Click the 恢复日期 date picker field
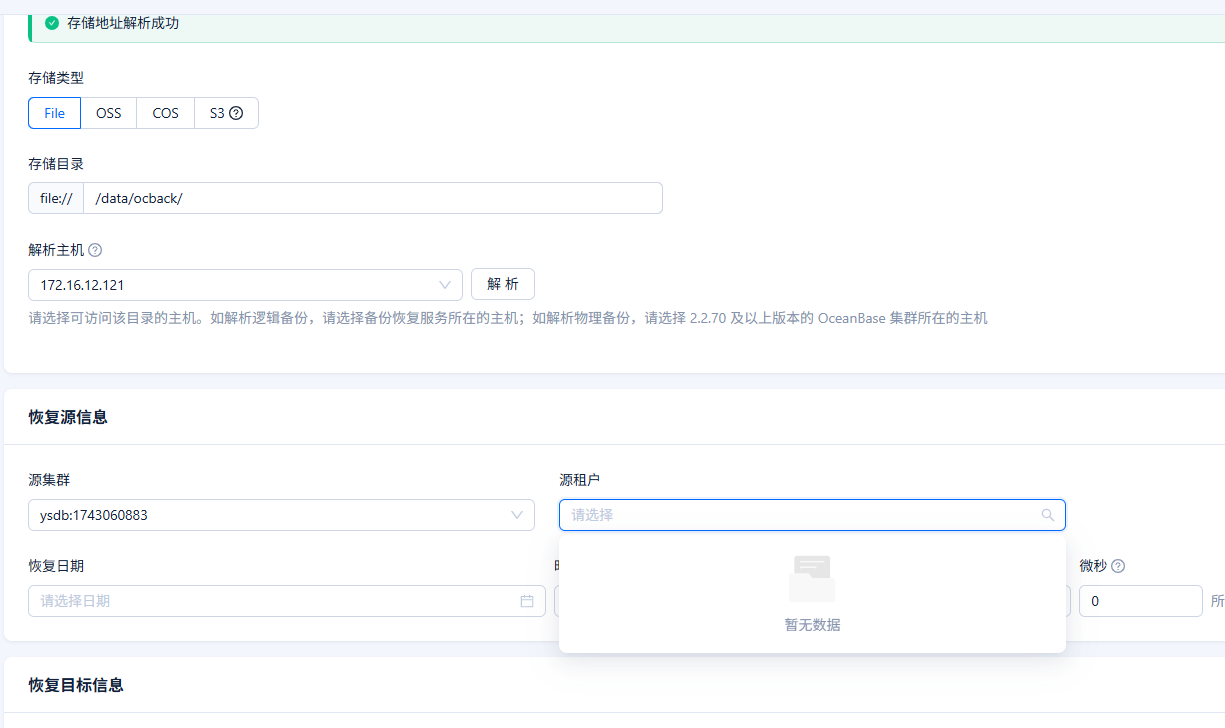The width and height of the screenshot is (1225, 728). coord(287,601)
